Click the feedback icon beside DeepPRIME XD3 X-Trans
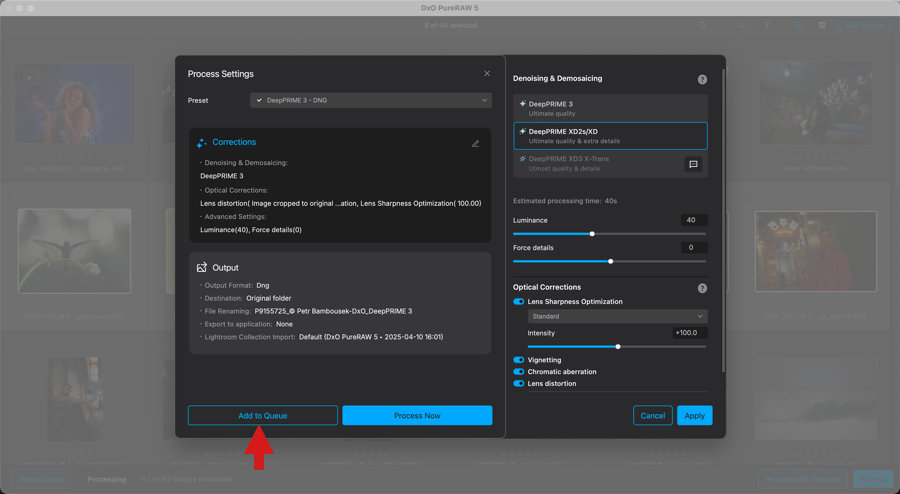This screenshot has width=900, height=494. pyautogui.click(x=693, y=164)
